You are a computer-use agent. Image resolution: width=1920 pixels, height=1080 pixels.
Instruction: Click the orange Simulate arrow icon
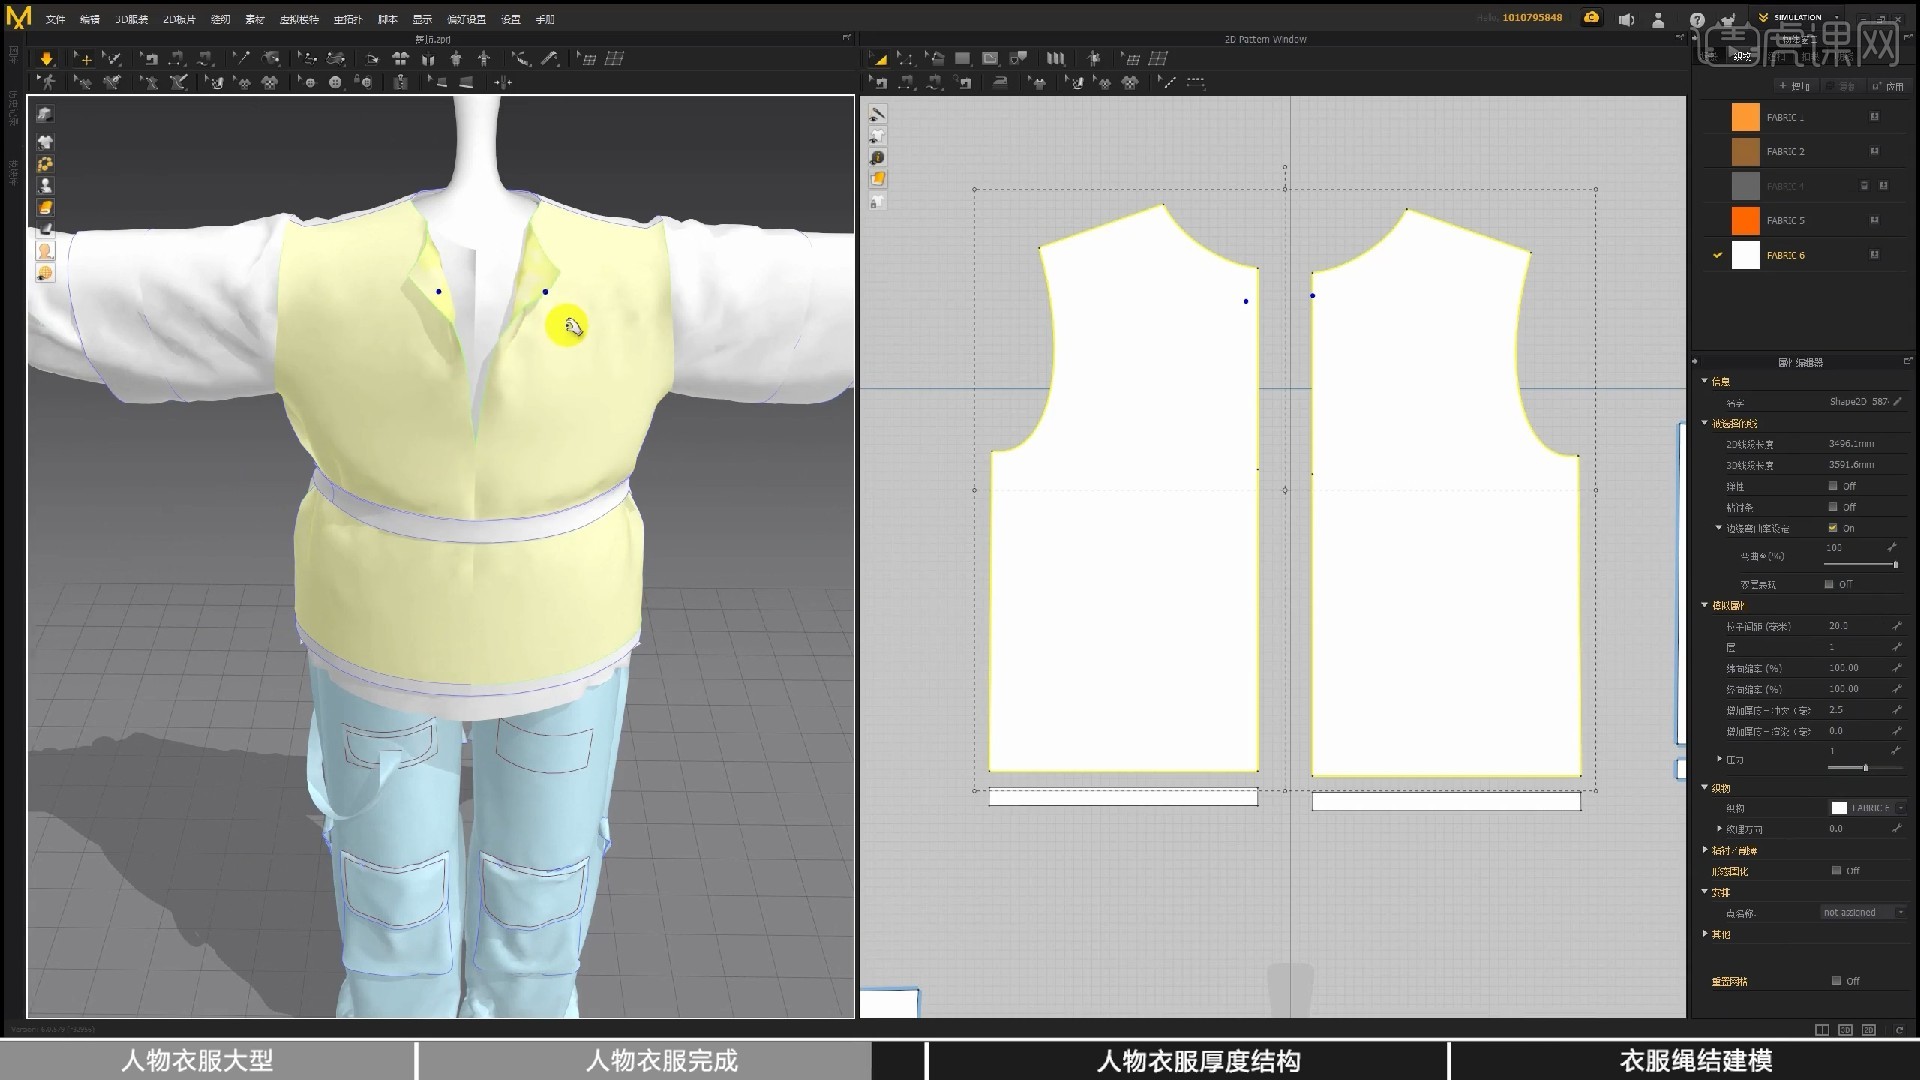pos(46,59)
